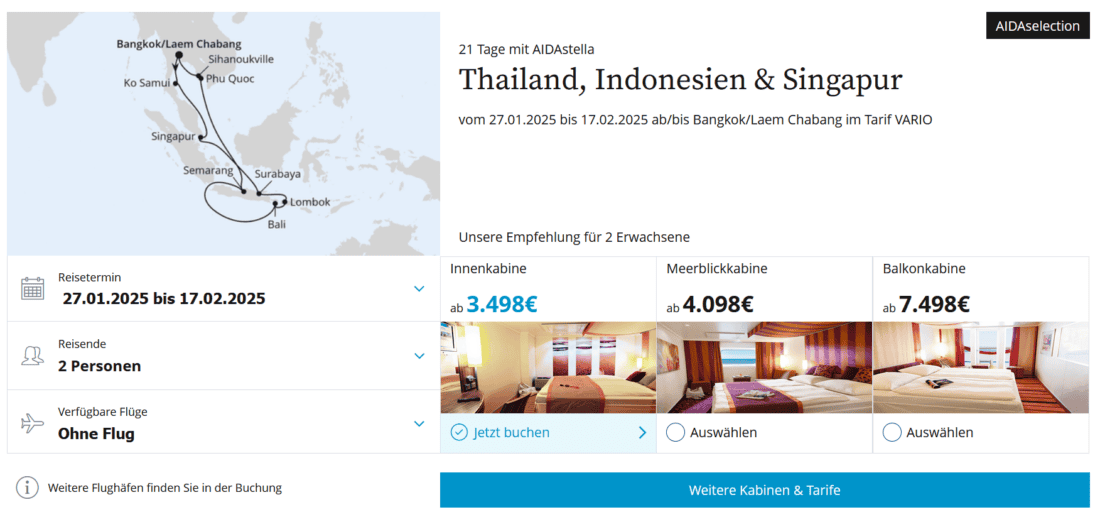Open the Reisende 2 Personen dropdown
This screenshot has width=1100, height=517.
[419, 356]
